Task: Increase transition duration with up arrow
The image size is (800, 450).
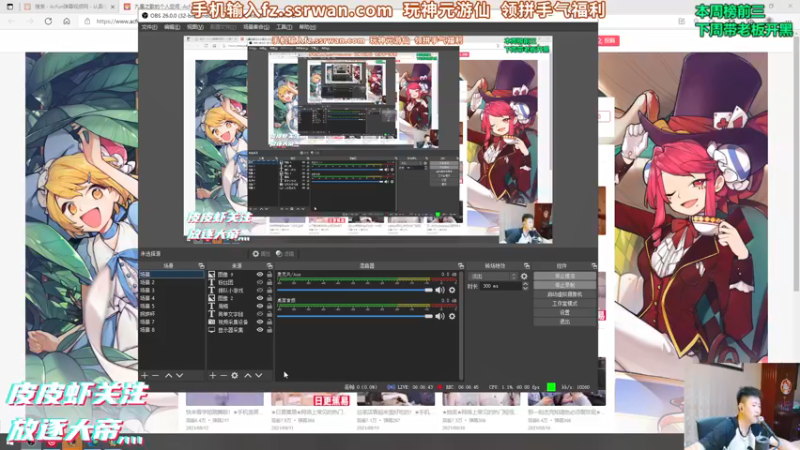Action: (525, 284)
